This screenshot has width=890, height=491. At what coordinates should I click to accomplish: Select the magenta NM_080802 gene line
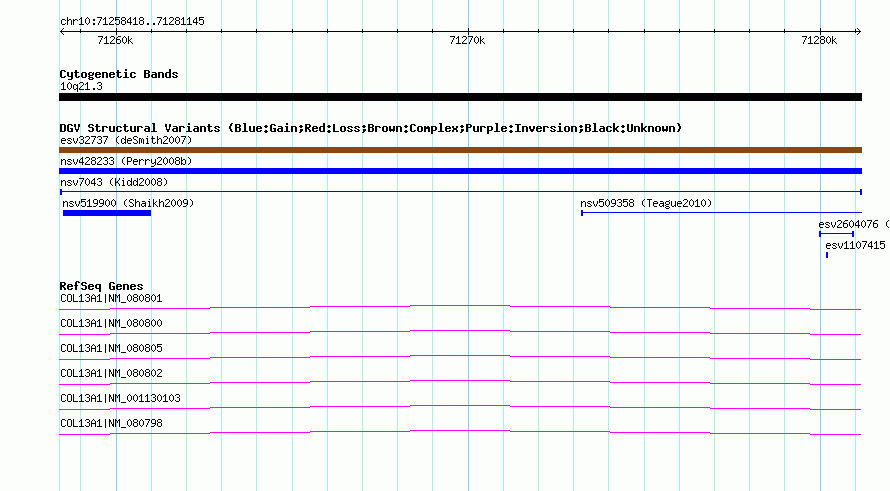point(460,383)
